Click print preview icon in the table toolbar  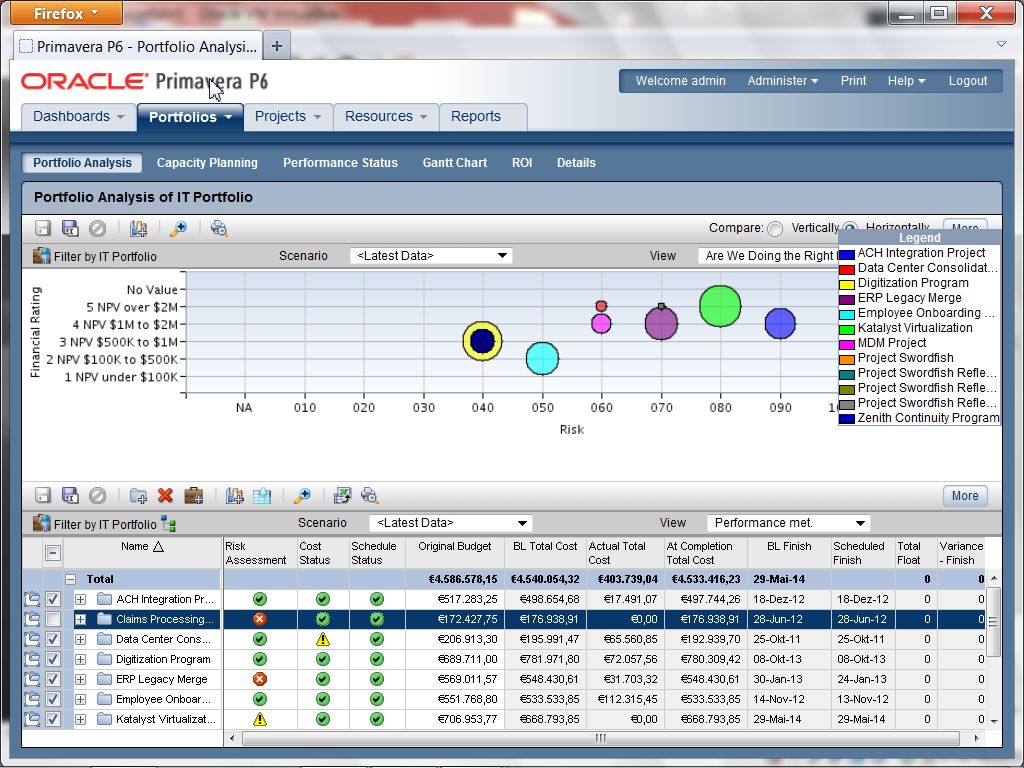(x=370, y=496)
